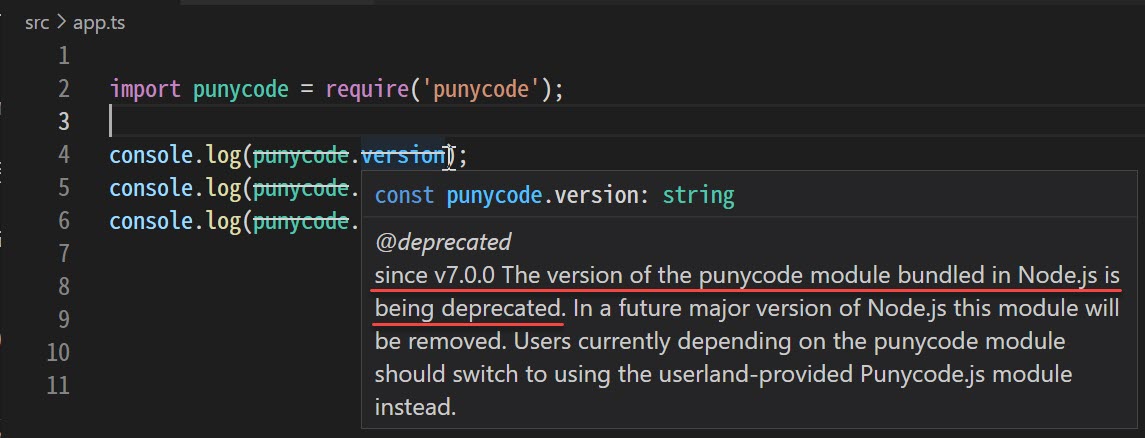The image size is (1145, 438).
Task: Select line number 10 in gutter
Action: [58, 353]
